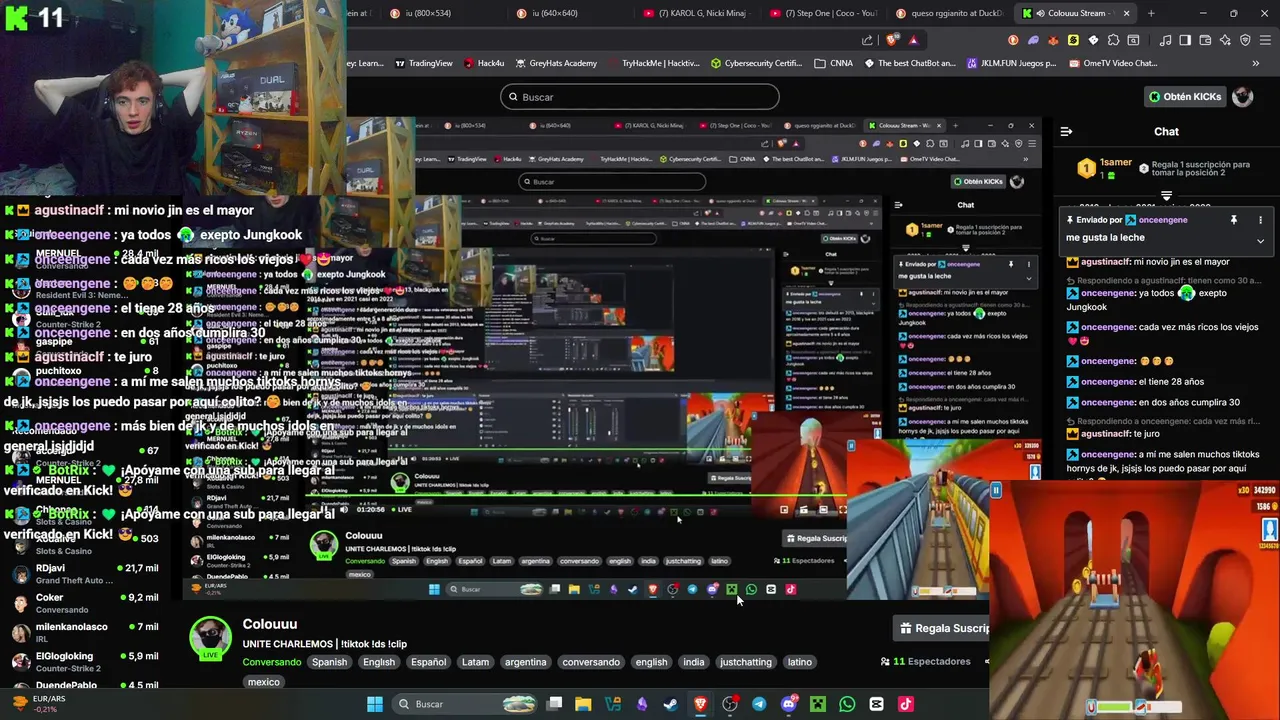The width and height of the screenshot is (1280, 720).
Task: Open the TradingView bookmark
Action: tap(424, 63)
